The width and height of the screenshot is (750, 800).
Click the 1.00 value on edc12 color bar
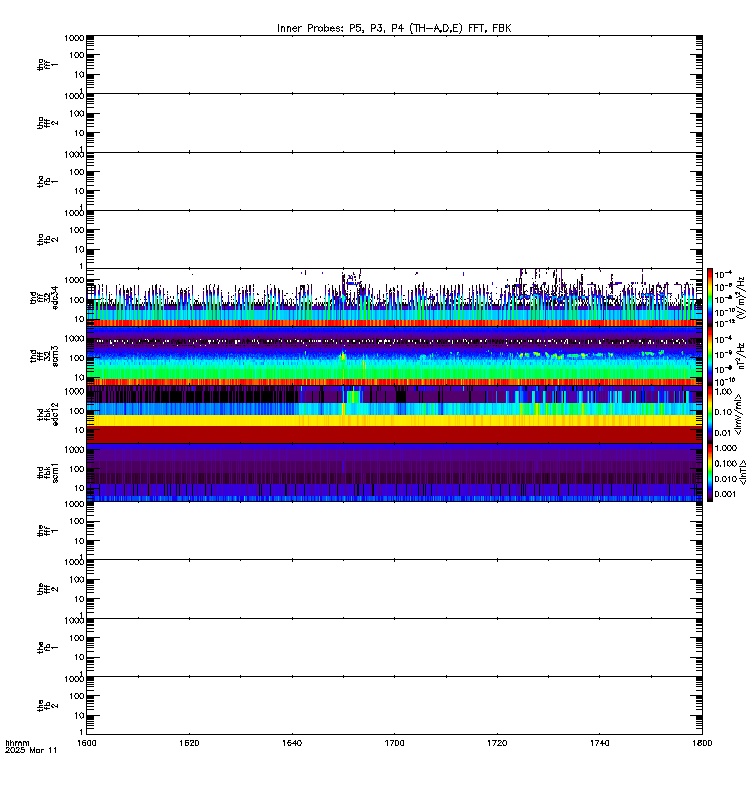pyautogui.click(x=723, y=392)
